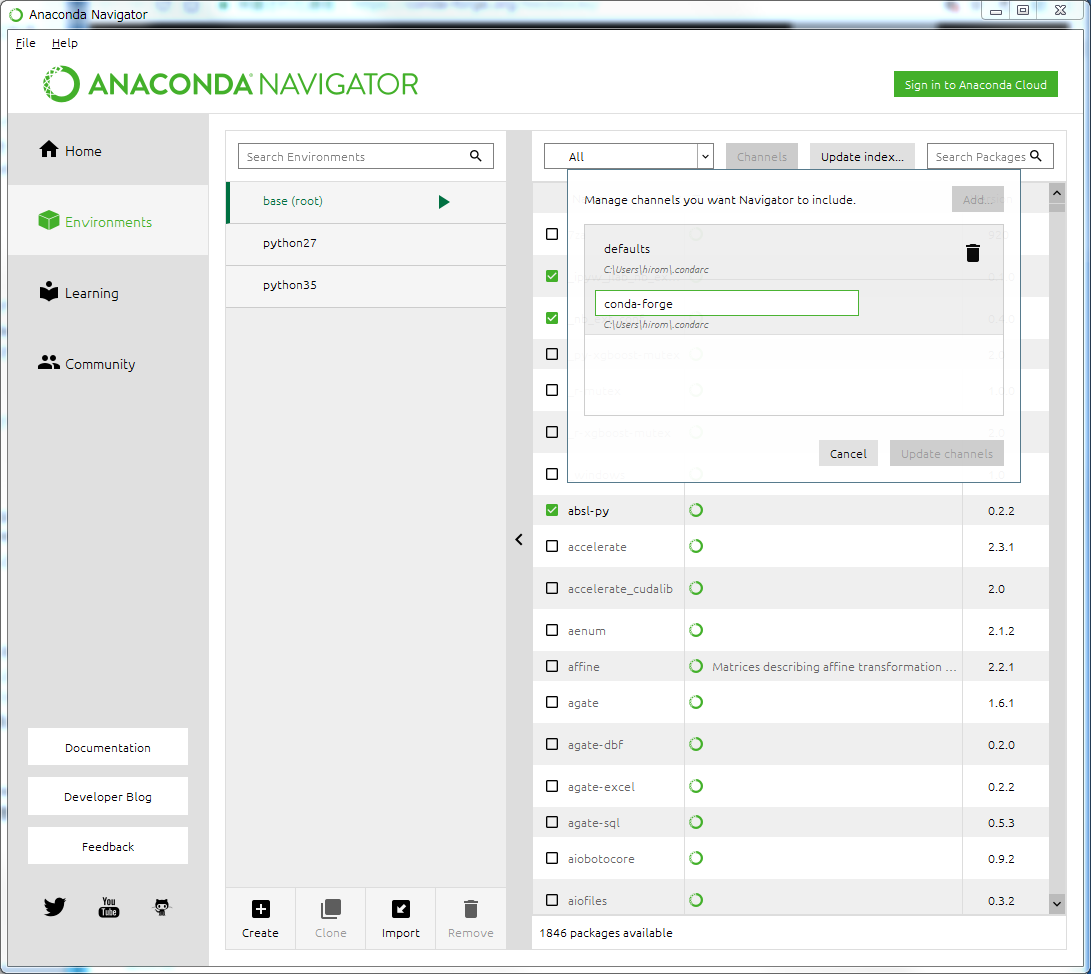
Task: Click the absl-py green status circle
Action: [x=696, y=510]
